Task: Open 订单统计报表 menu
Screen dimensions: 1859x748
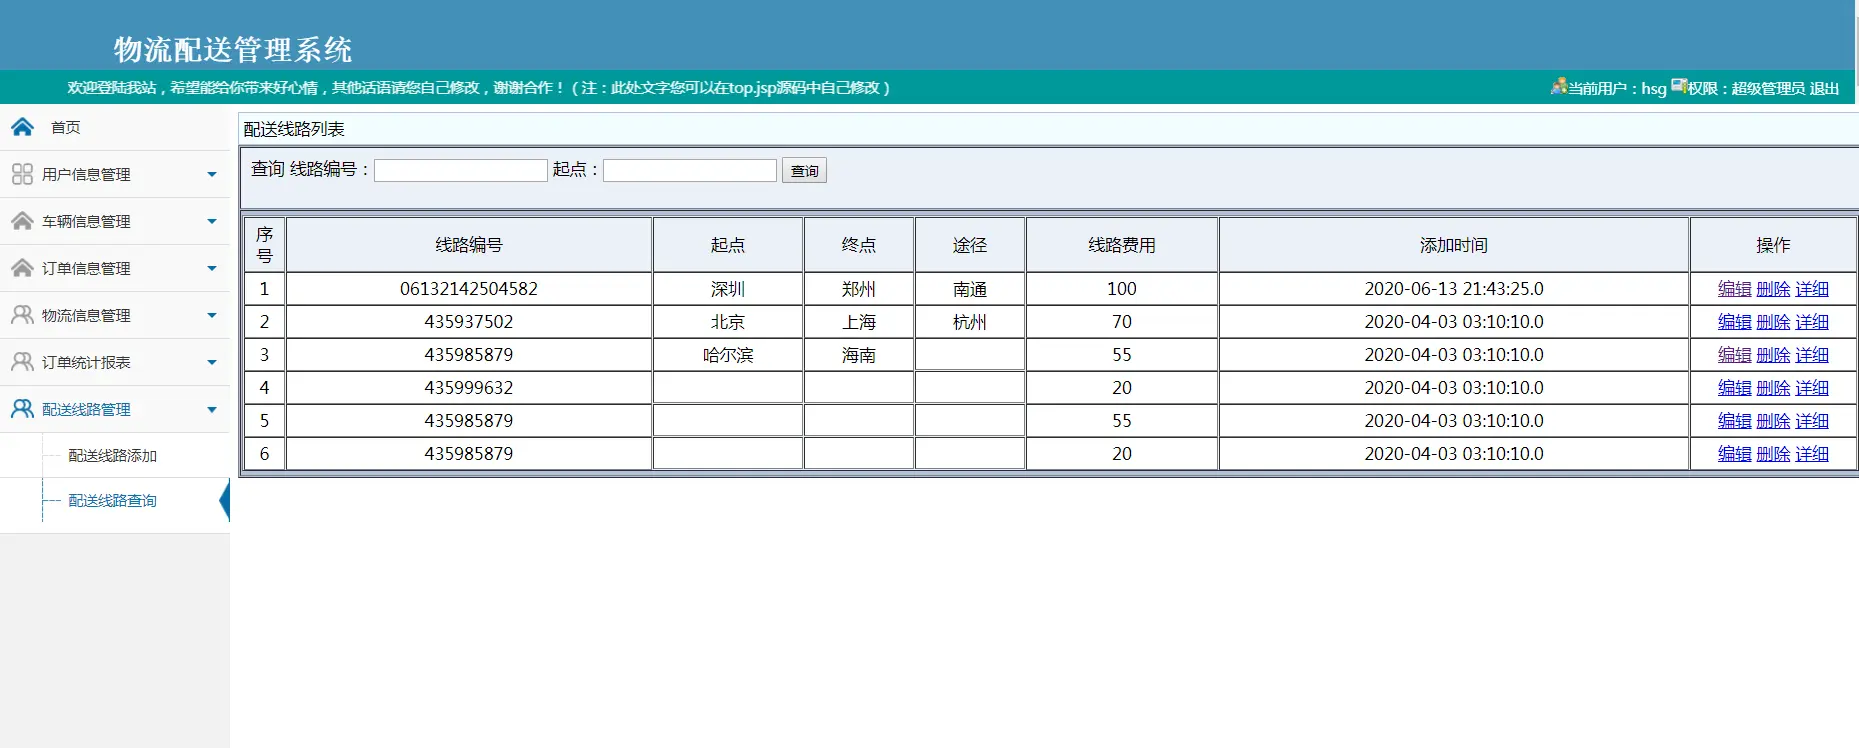Action: click(x=86, y=362)
